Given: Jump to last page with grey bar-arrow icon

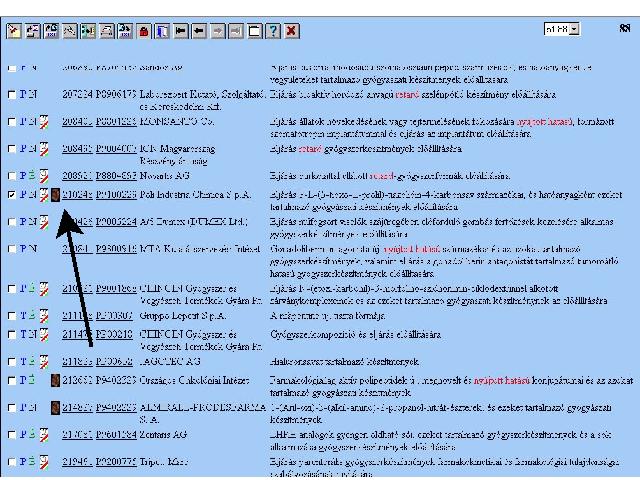Looking at the screenshot, I should [236, 31].
